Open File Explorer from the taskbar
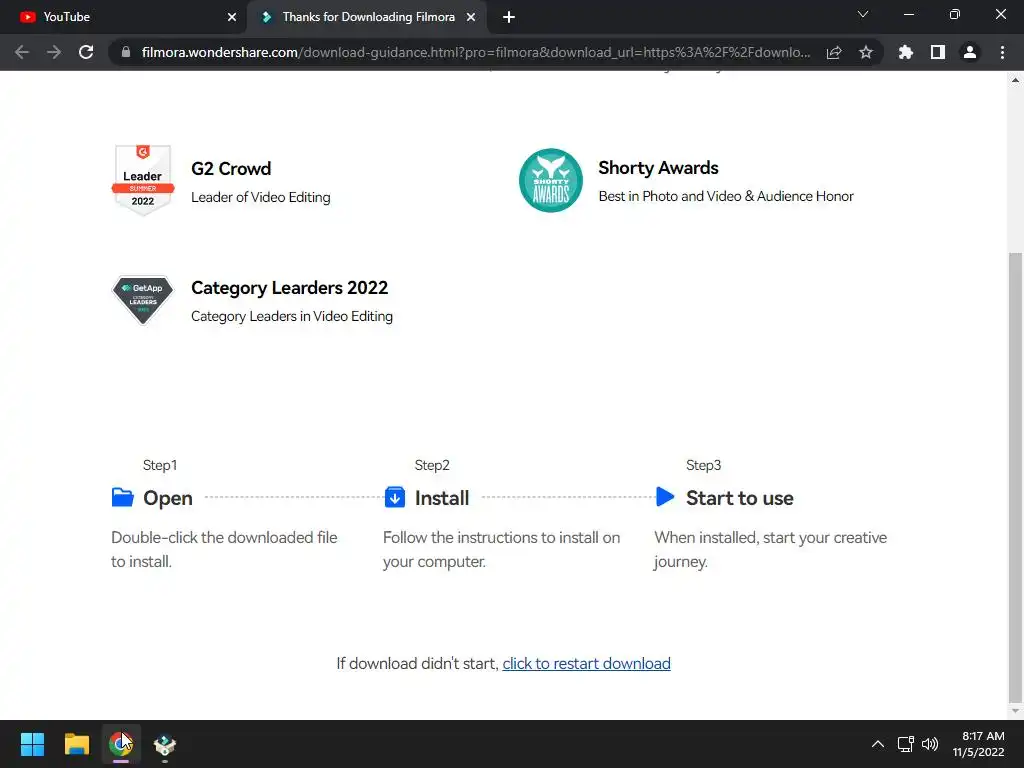This screenshot has height=768, width=1024. [76, 744]
